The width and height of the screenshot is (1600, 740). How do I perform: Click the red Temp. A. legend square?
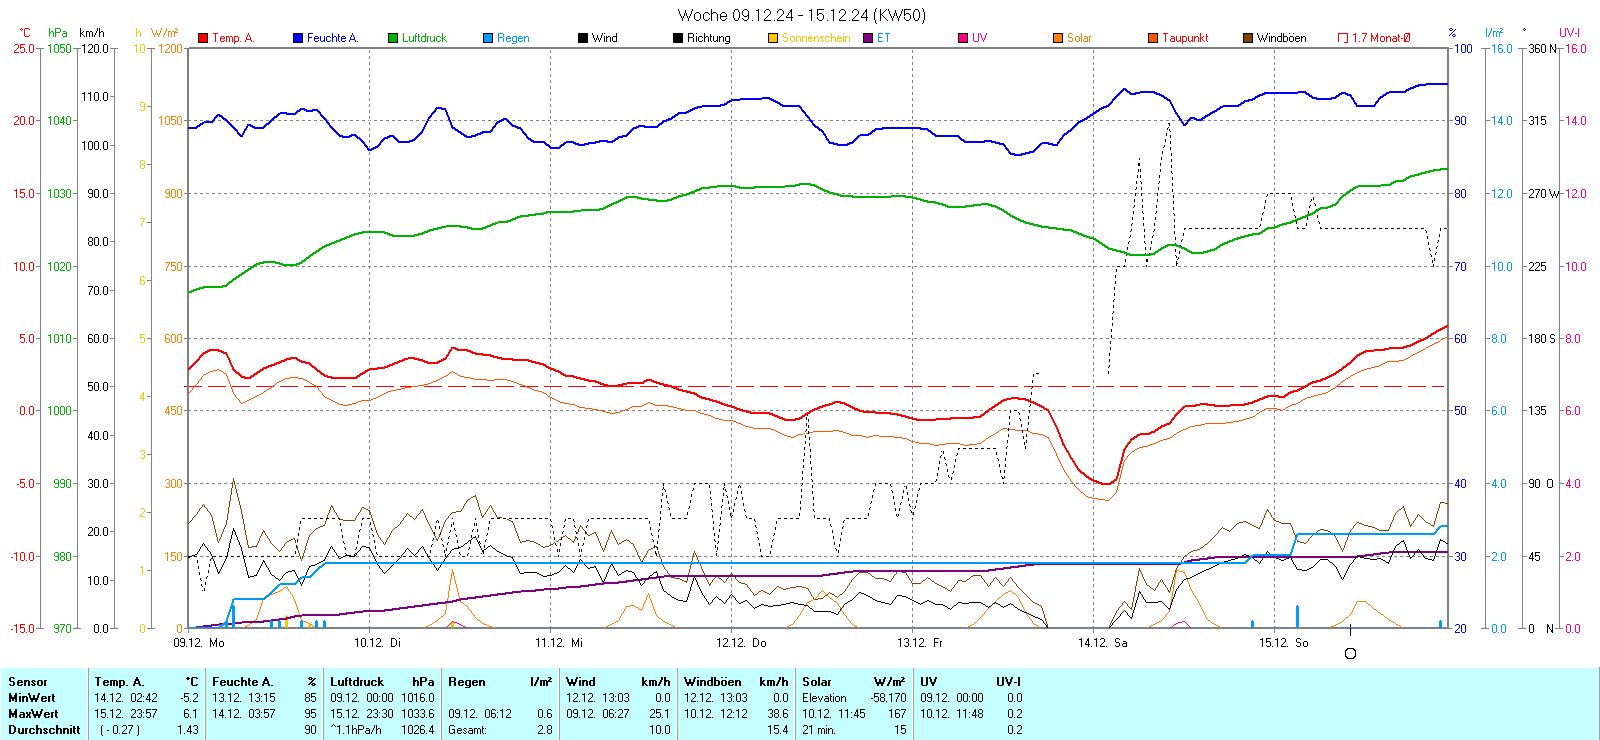pyautogui.click(x=203, y=38)
